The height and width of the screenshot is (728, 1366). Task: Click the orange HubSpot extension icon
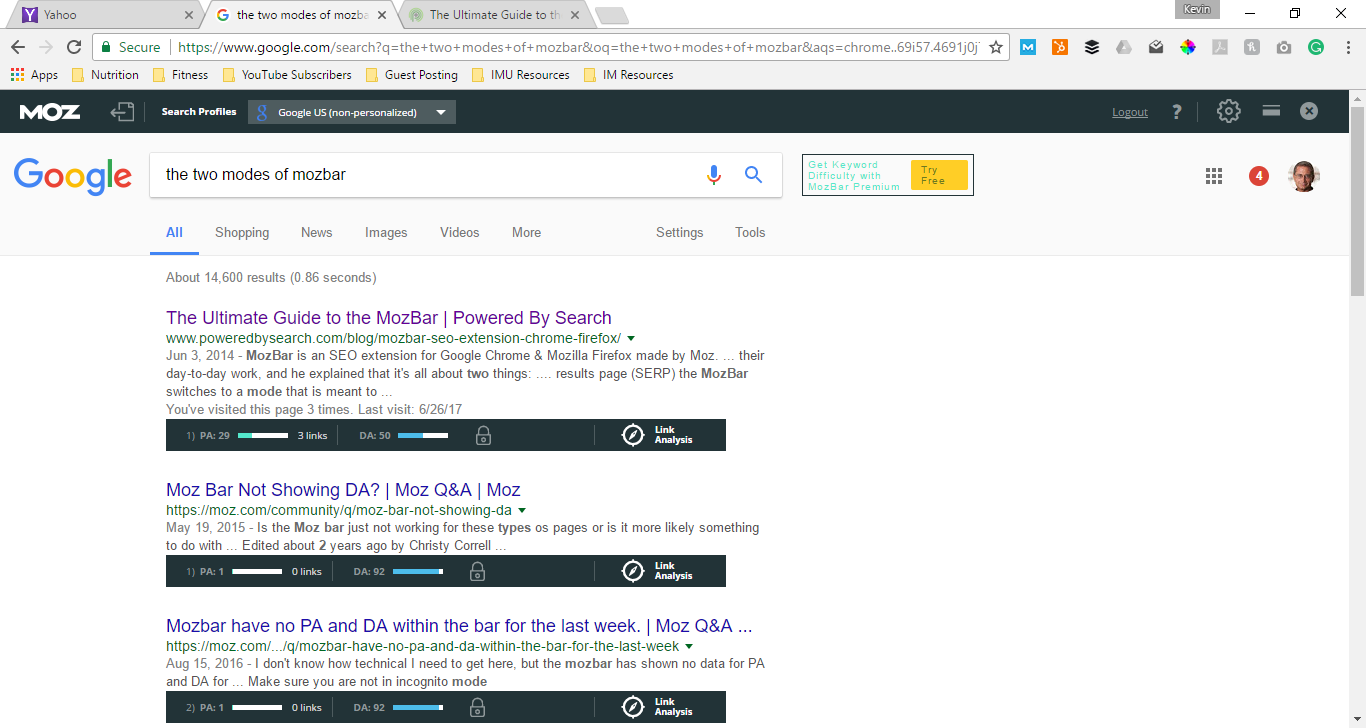pos(1060,47)
